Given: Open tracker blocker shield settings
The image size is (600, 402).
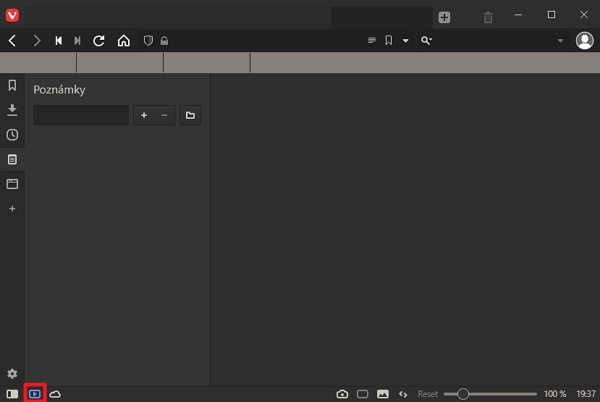Looking at the screenshot, I should coord(148,41).
